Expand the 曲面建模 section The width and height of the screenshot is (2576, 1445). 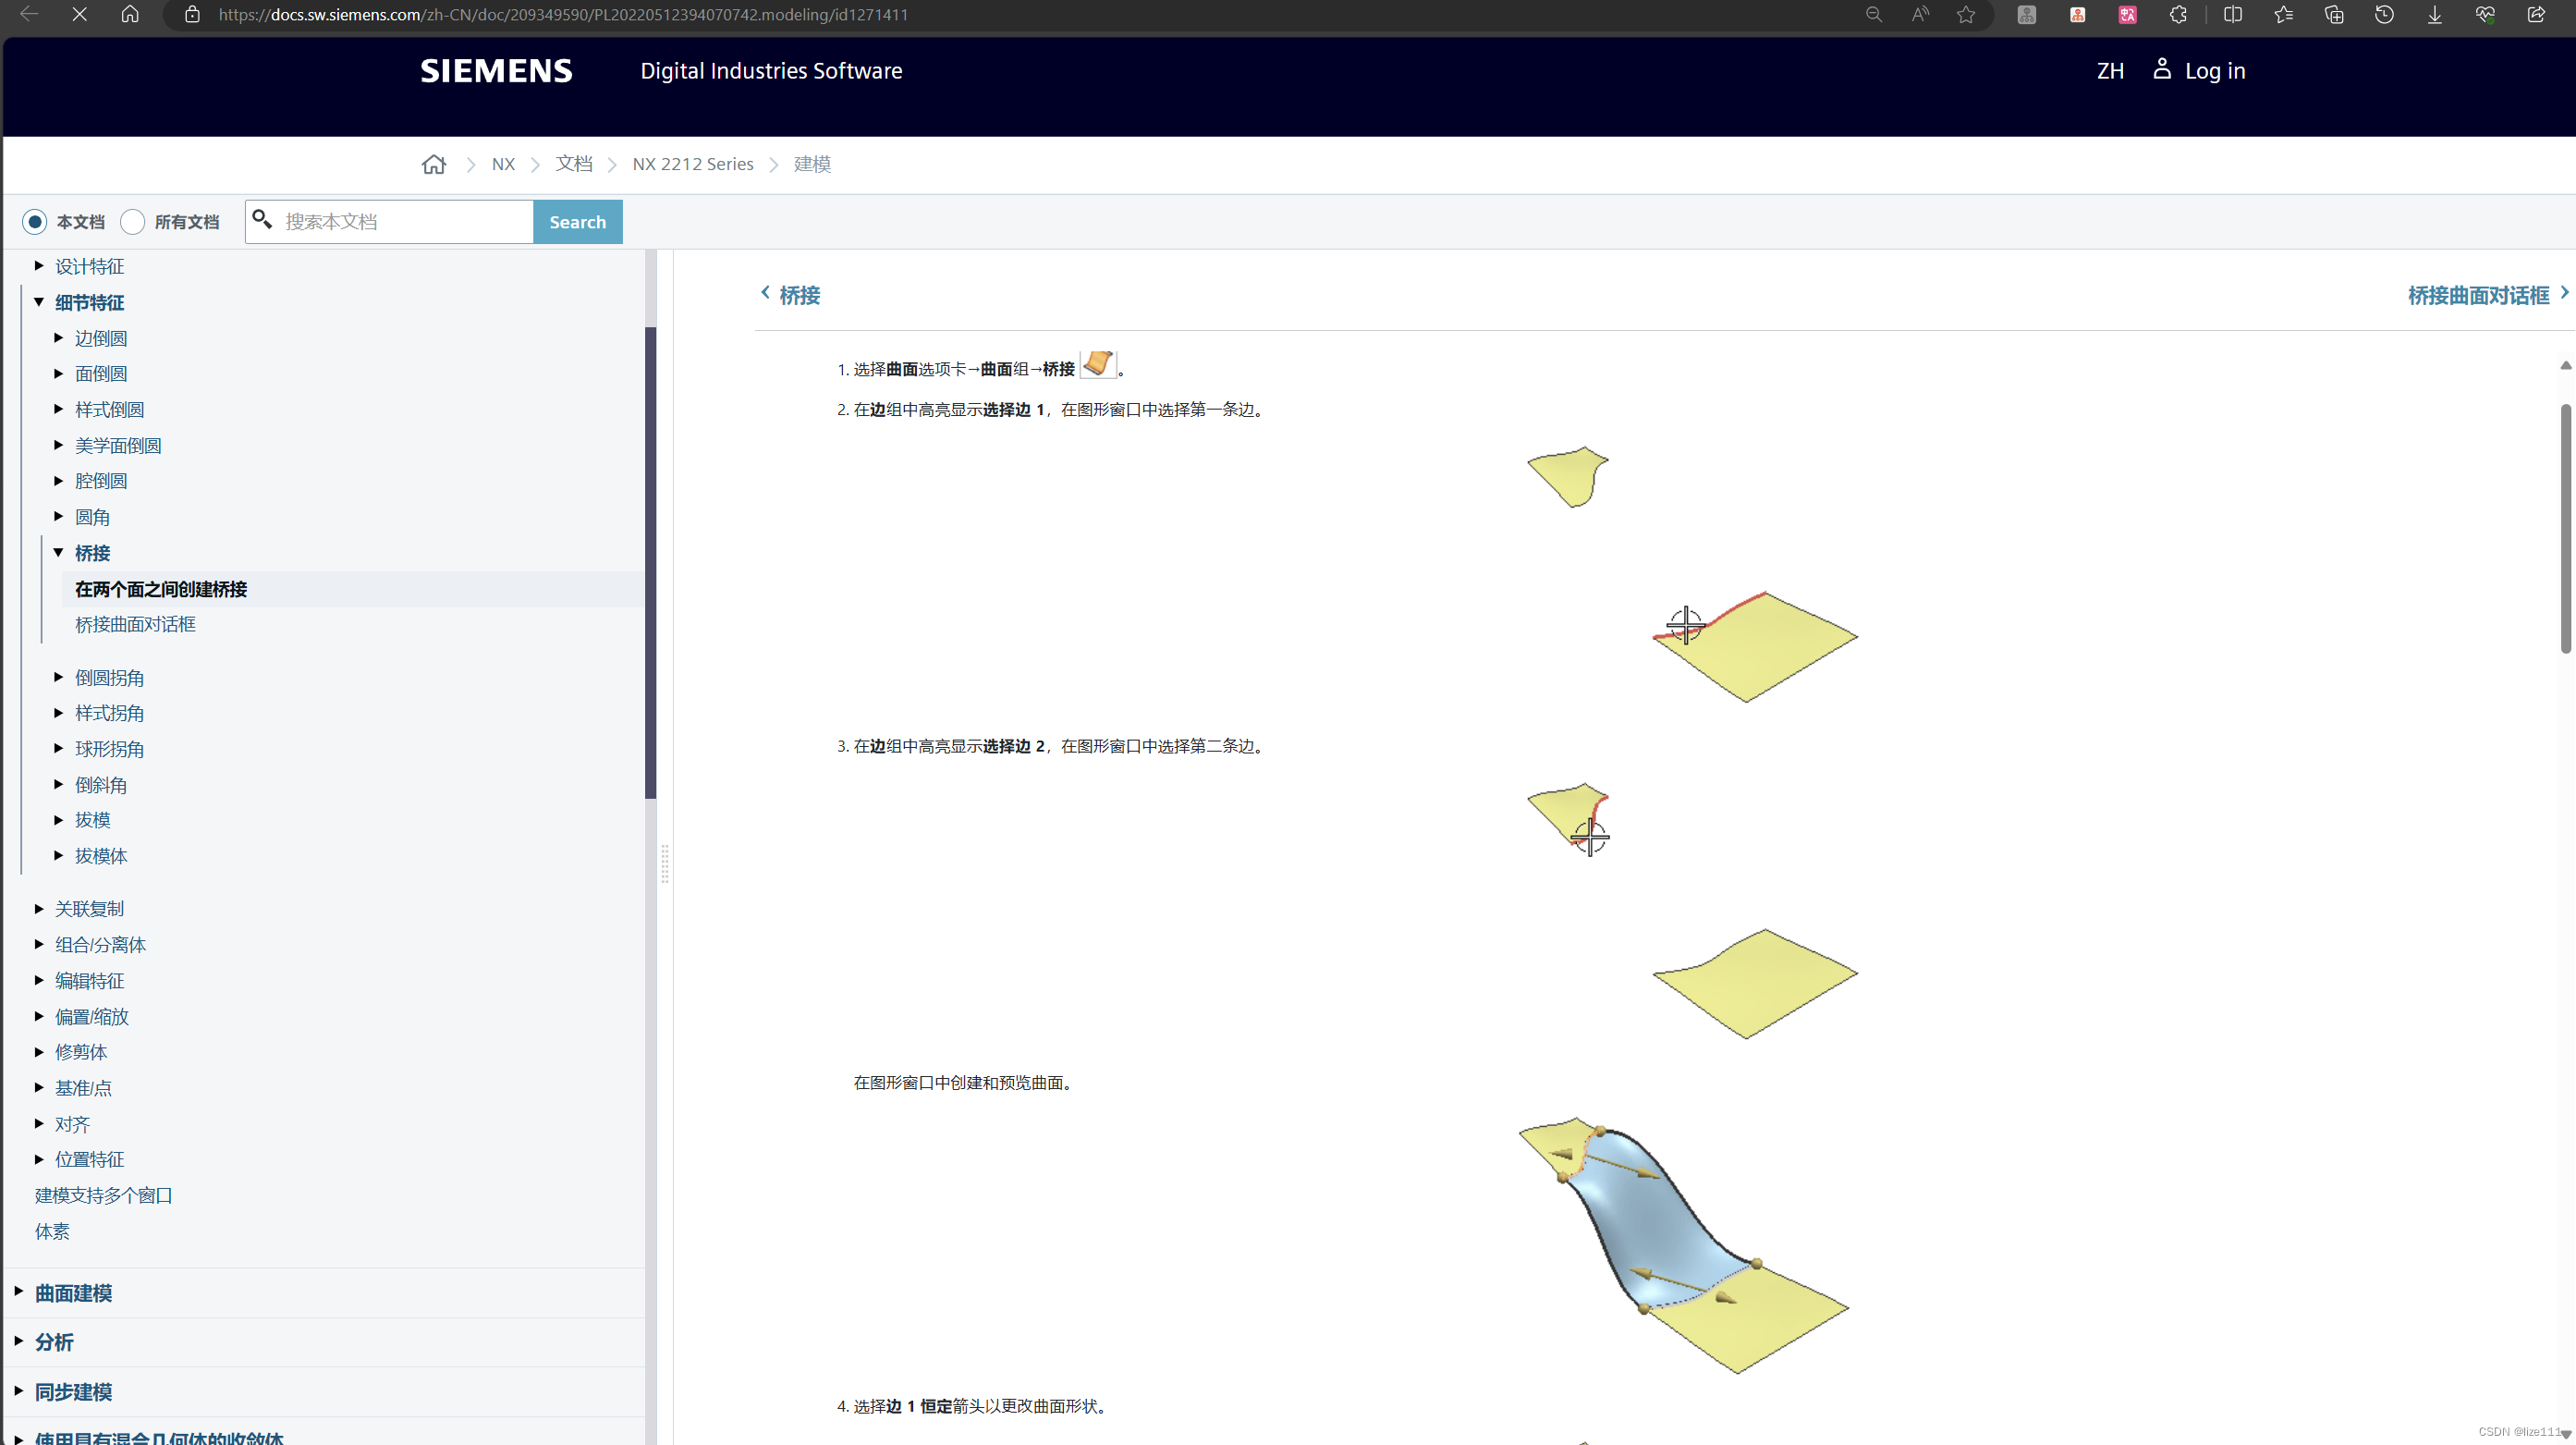19,1292
